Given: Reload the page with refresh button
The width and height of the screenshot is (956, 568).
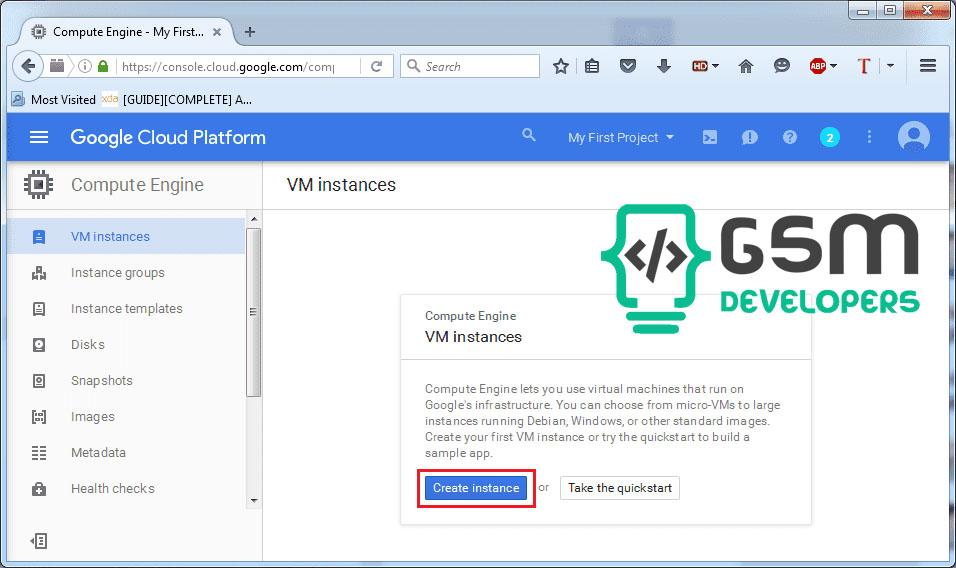Looking at the screenshot, I should 377,66.
